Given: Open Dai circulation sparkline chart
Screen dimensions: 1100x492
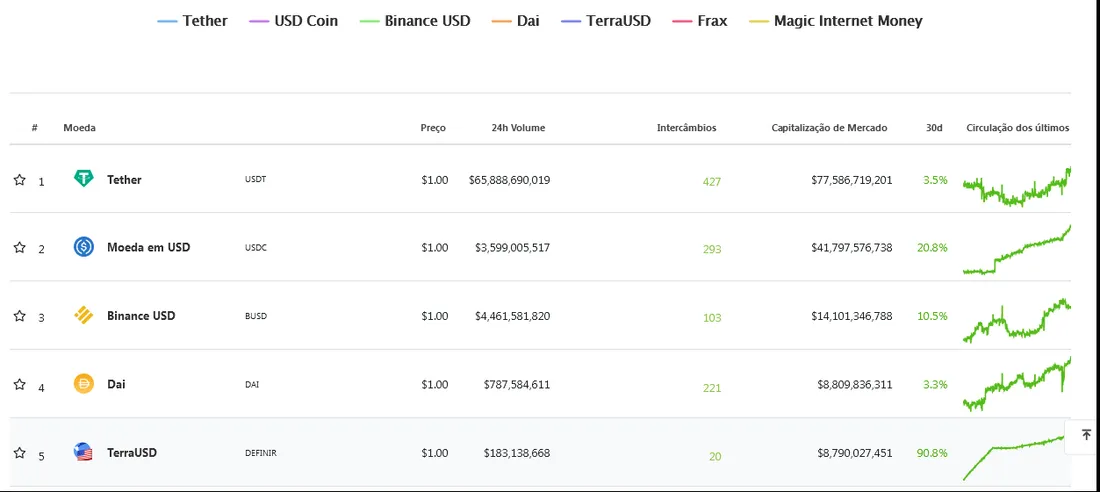Looking at the screenshot, I should click(1017, 384).
